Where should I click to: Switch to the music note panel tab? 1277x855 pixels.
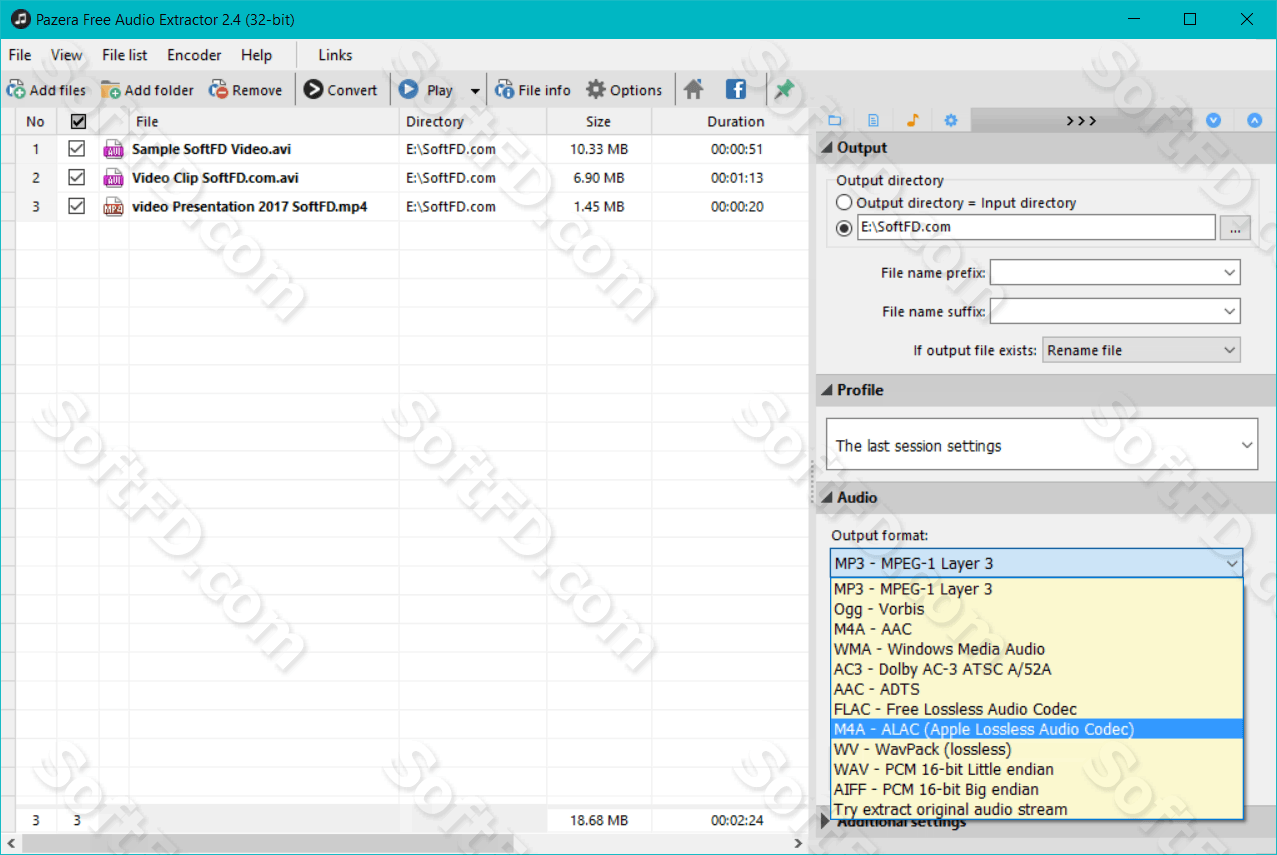point(912,120)
